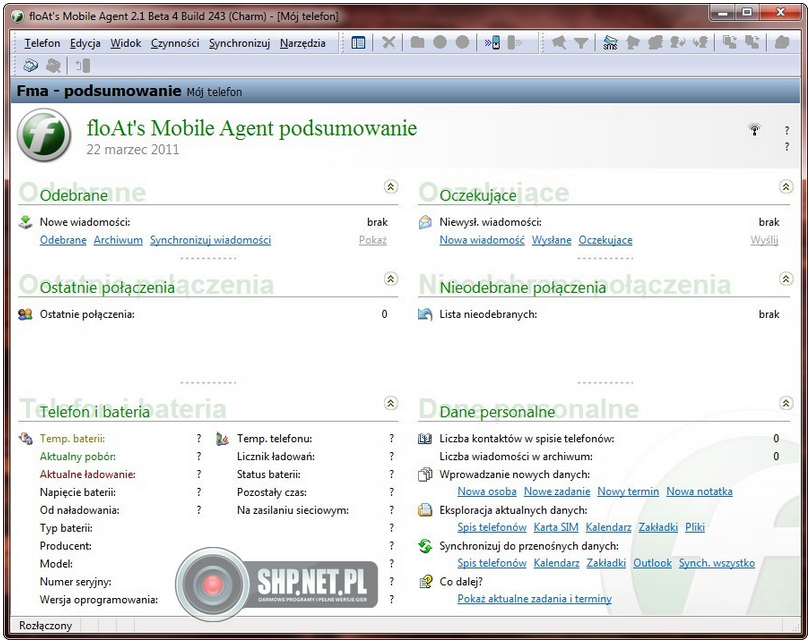Screen dimensions: 809x642
Task: Open the Telefon menu
Action: (42, 43)
